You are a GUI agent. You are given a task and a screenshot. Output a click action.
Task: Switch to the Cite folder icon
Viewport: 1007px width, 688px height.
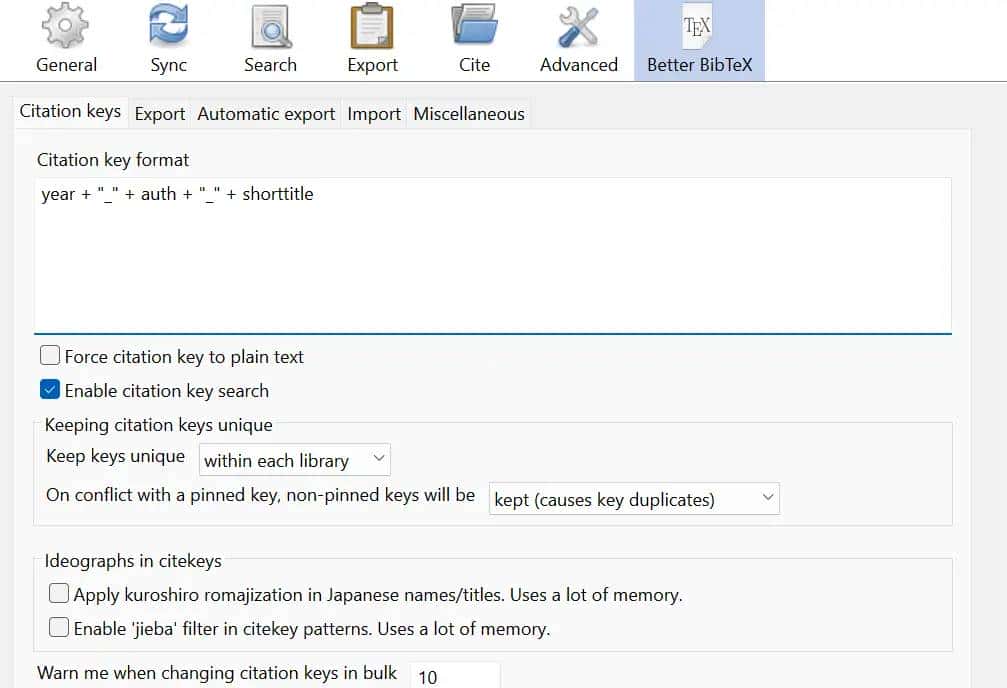[474, 28]
